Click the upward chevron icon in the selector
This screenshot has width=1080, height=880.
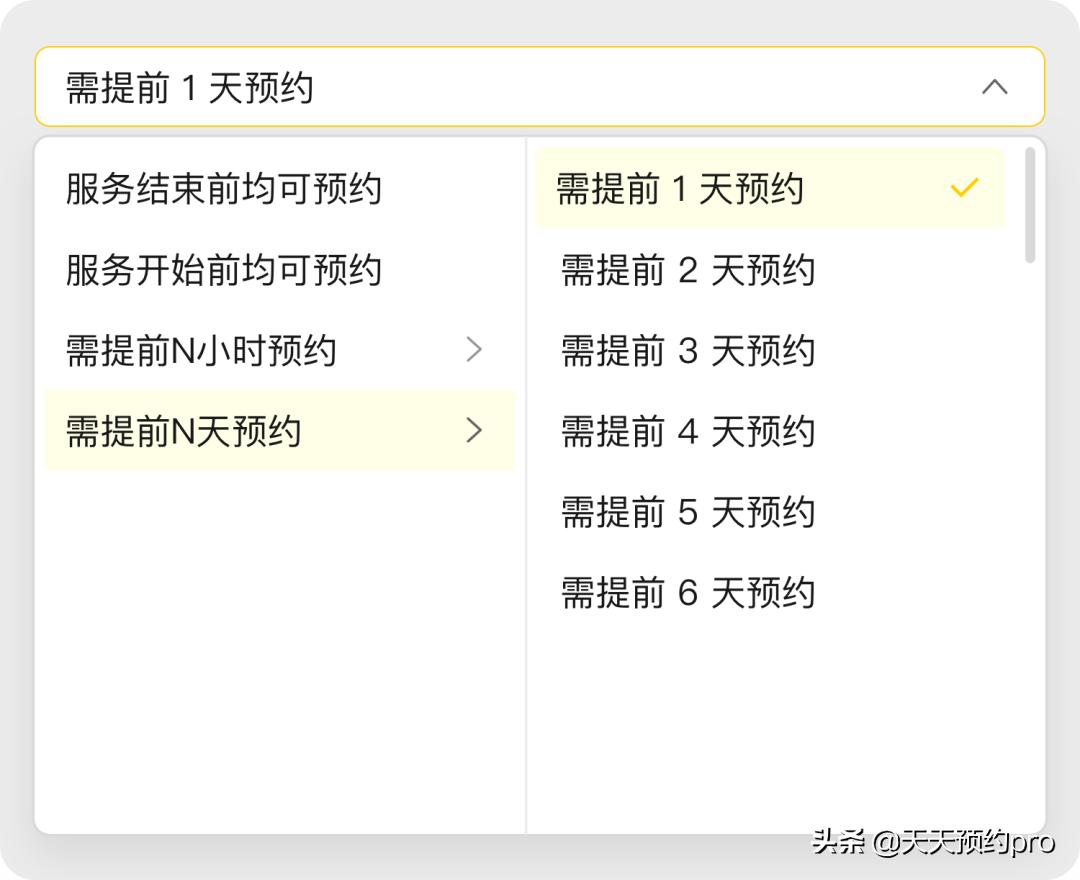click(995, 87)
